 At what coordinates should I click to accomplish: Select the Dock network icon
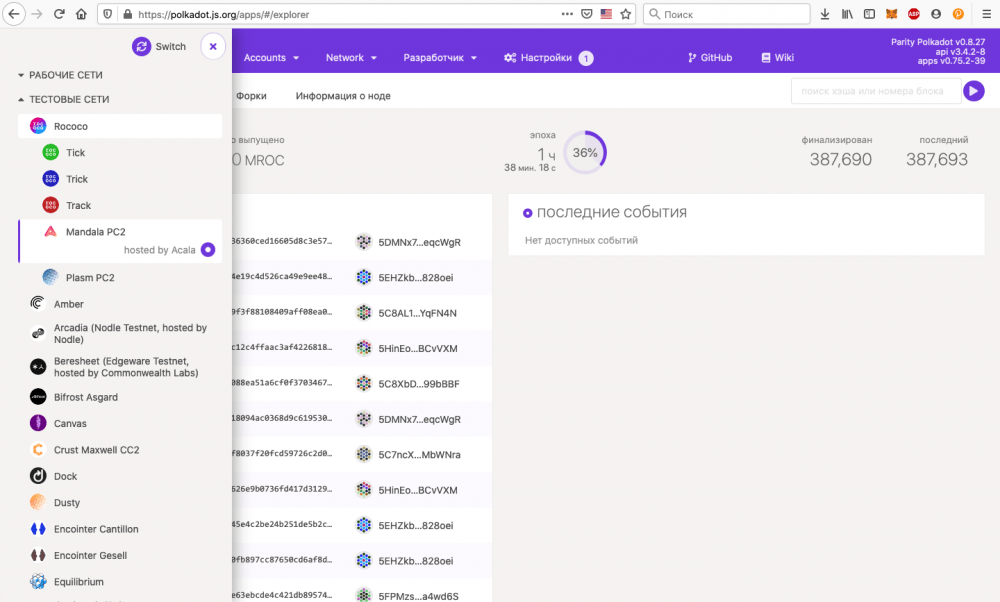coord(38,476)
